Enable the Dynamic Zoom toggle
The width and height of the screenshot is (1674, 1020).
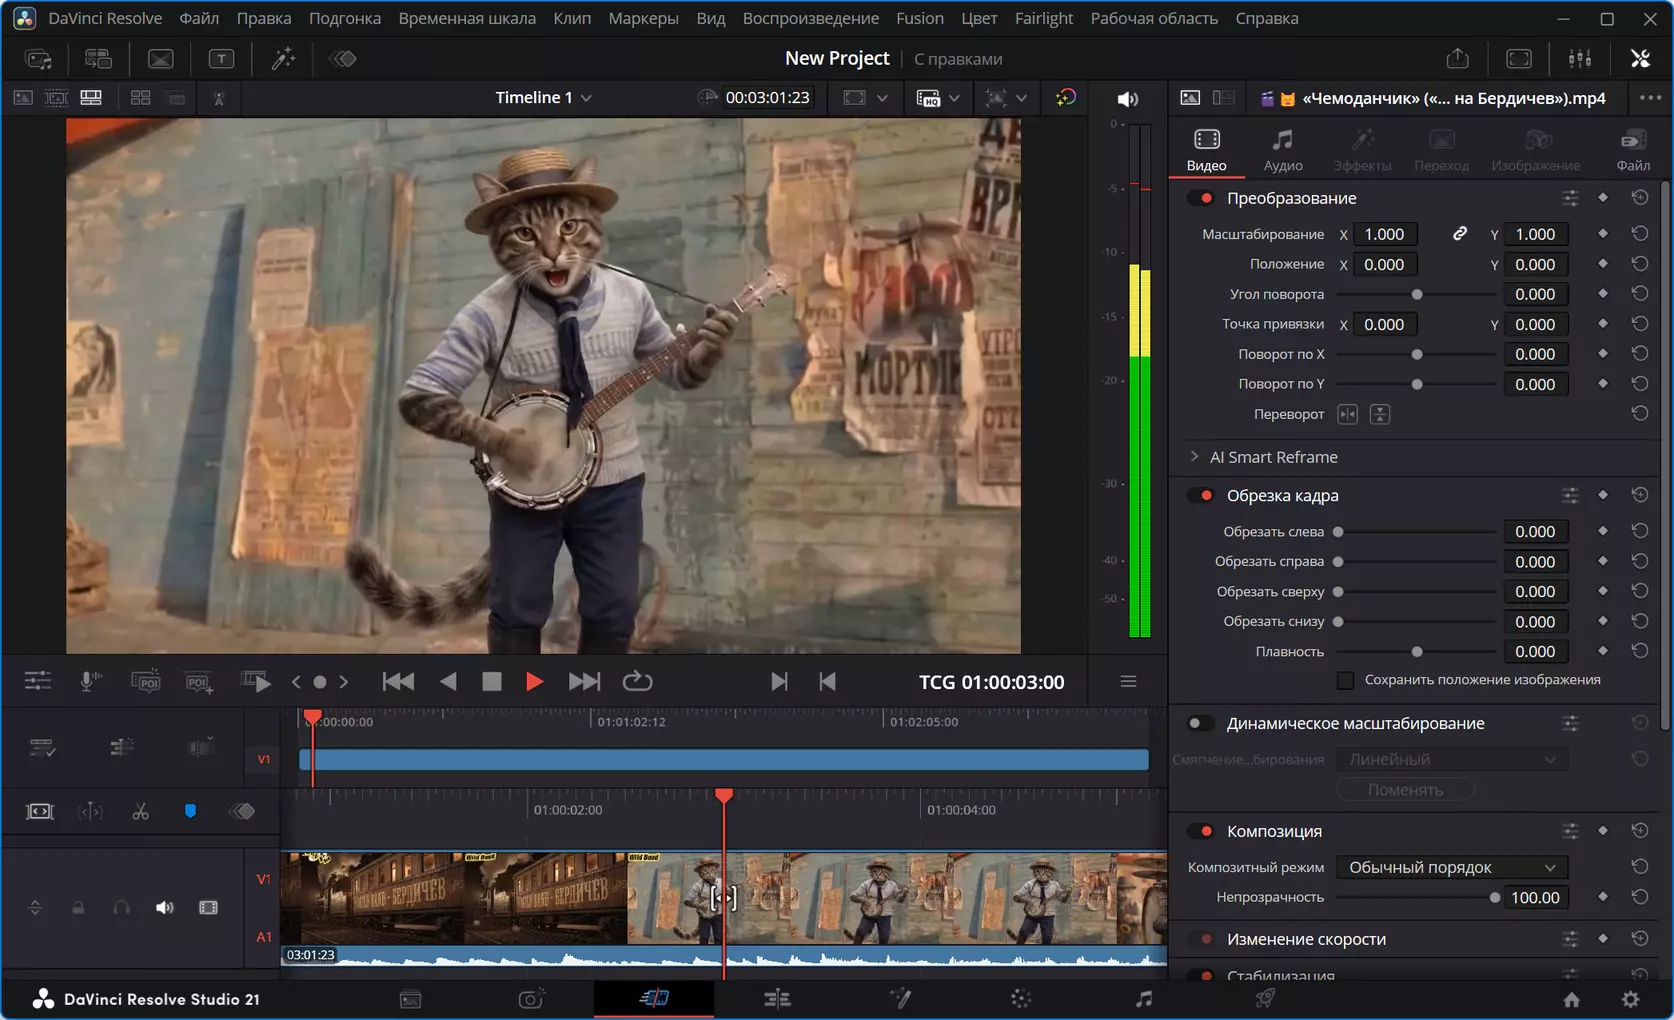(1200, 723)
